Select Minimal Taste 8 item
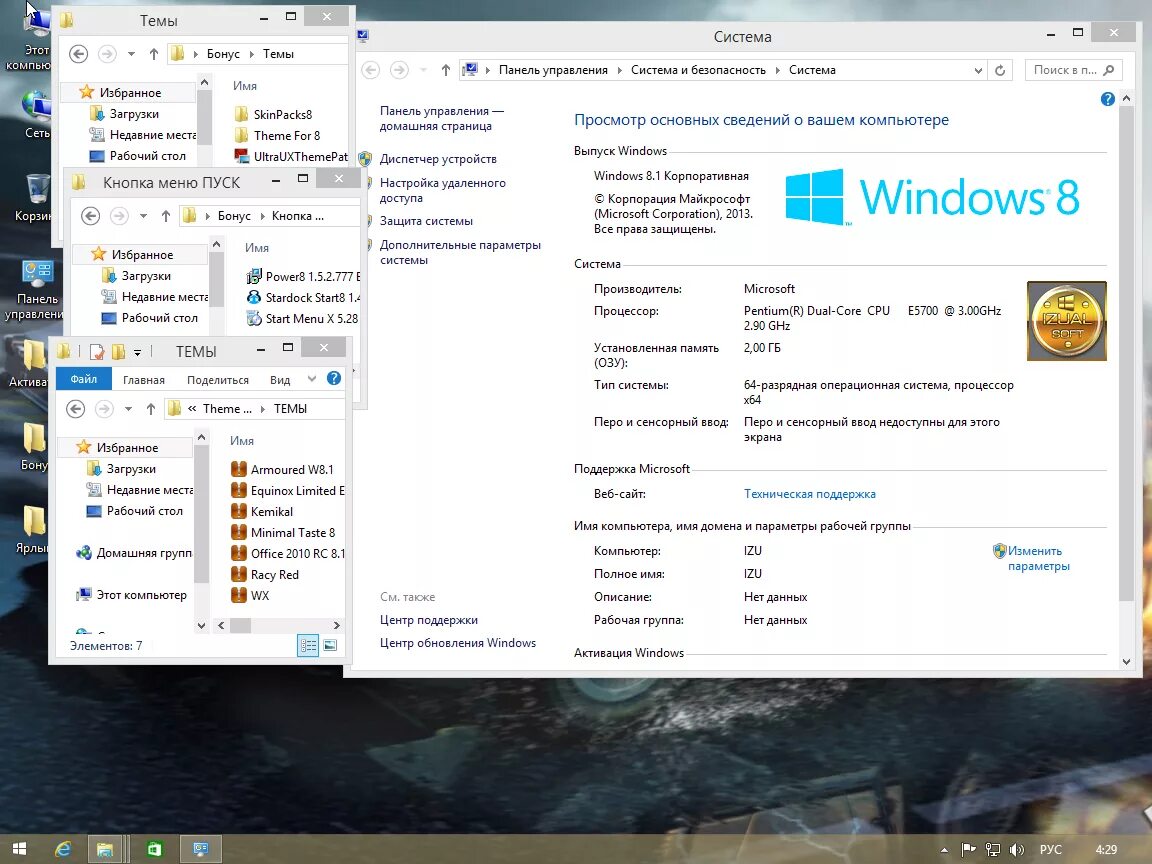Viewport: 1152px width, 864px height. (x=283, y=533)
